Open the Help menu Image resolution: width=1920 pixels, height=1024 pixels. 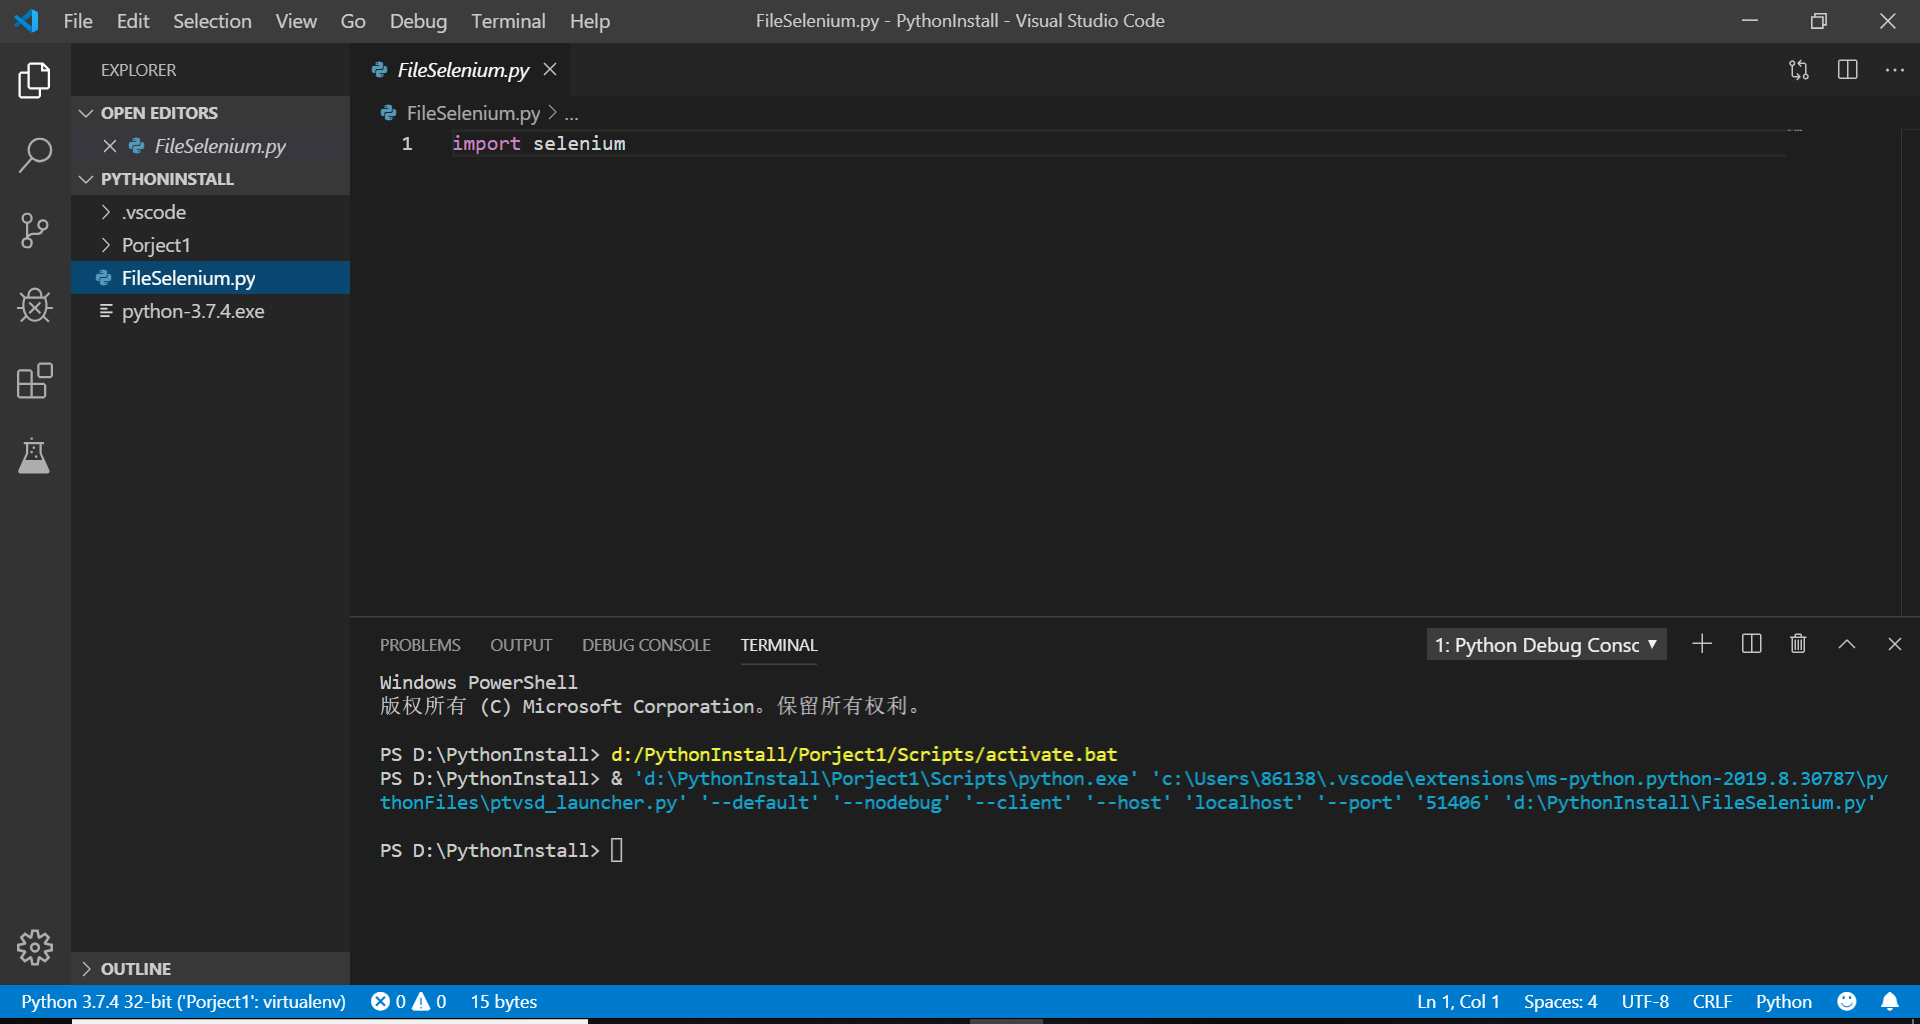pos(590,21)
